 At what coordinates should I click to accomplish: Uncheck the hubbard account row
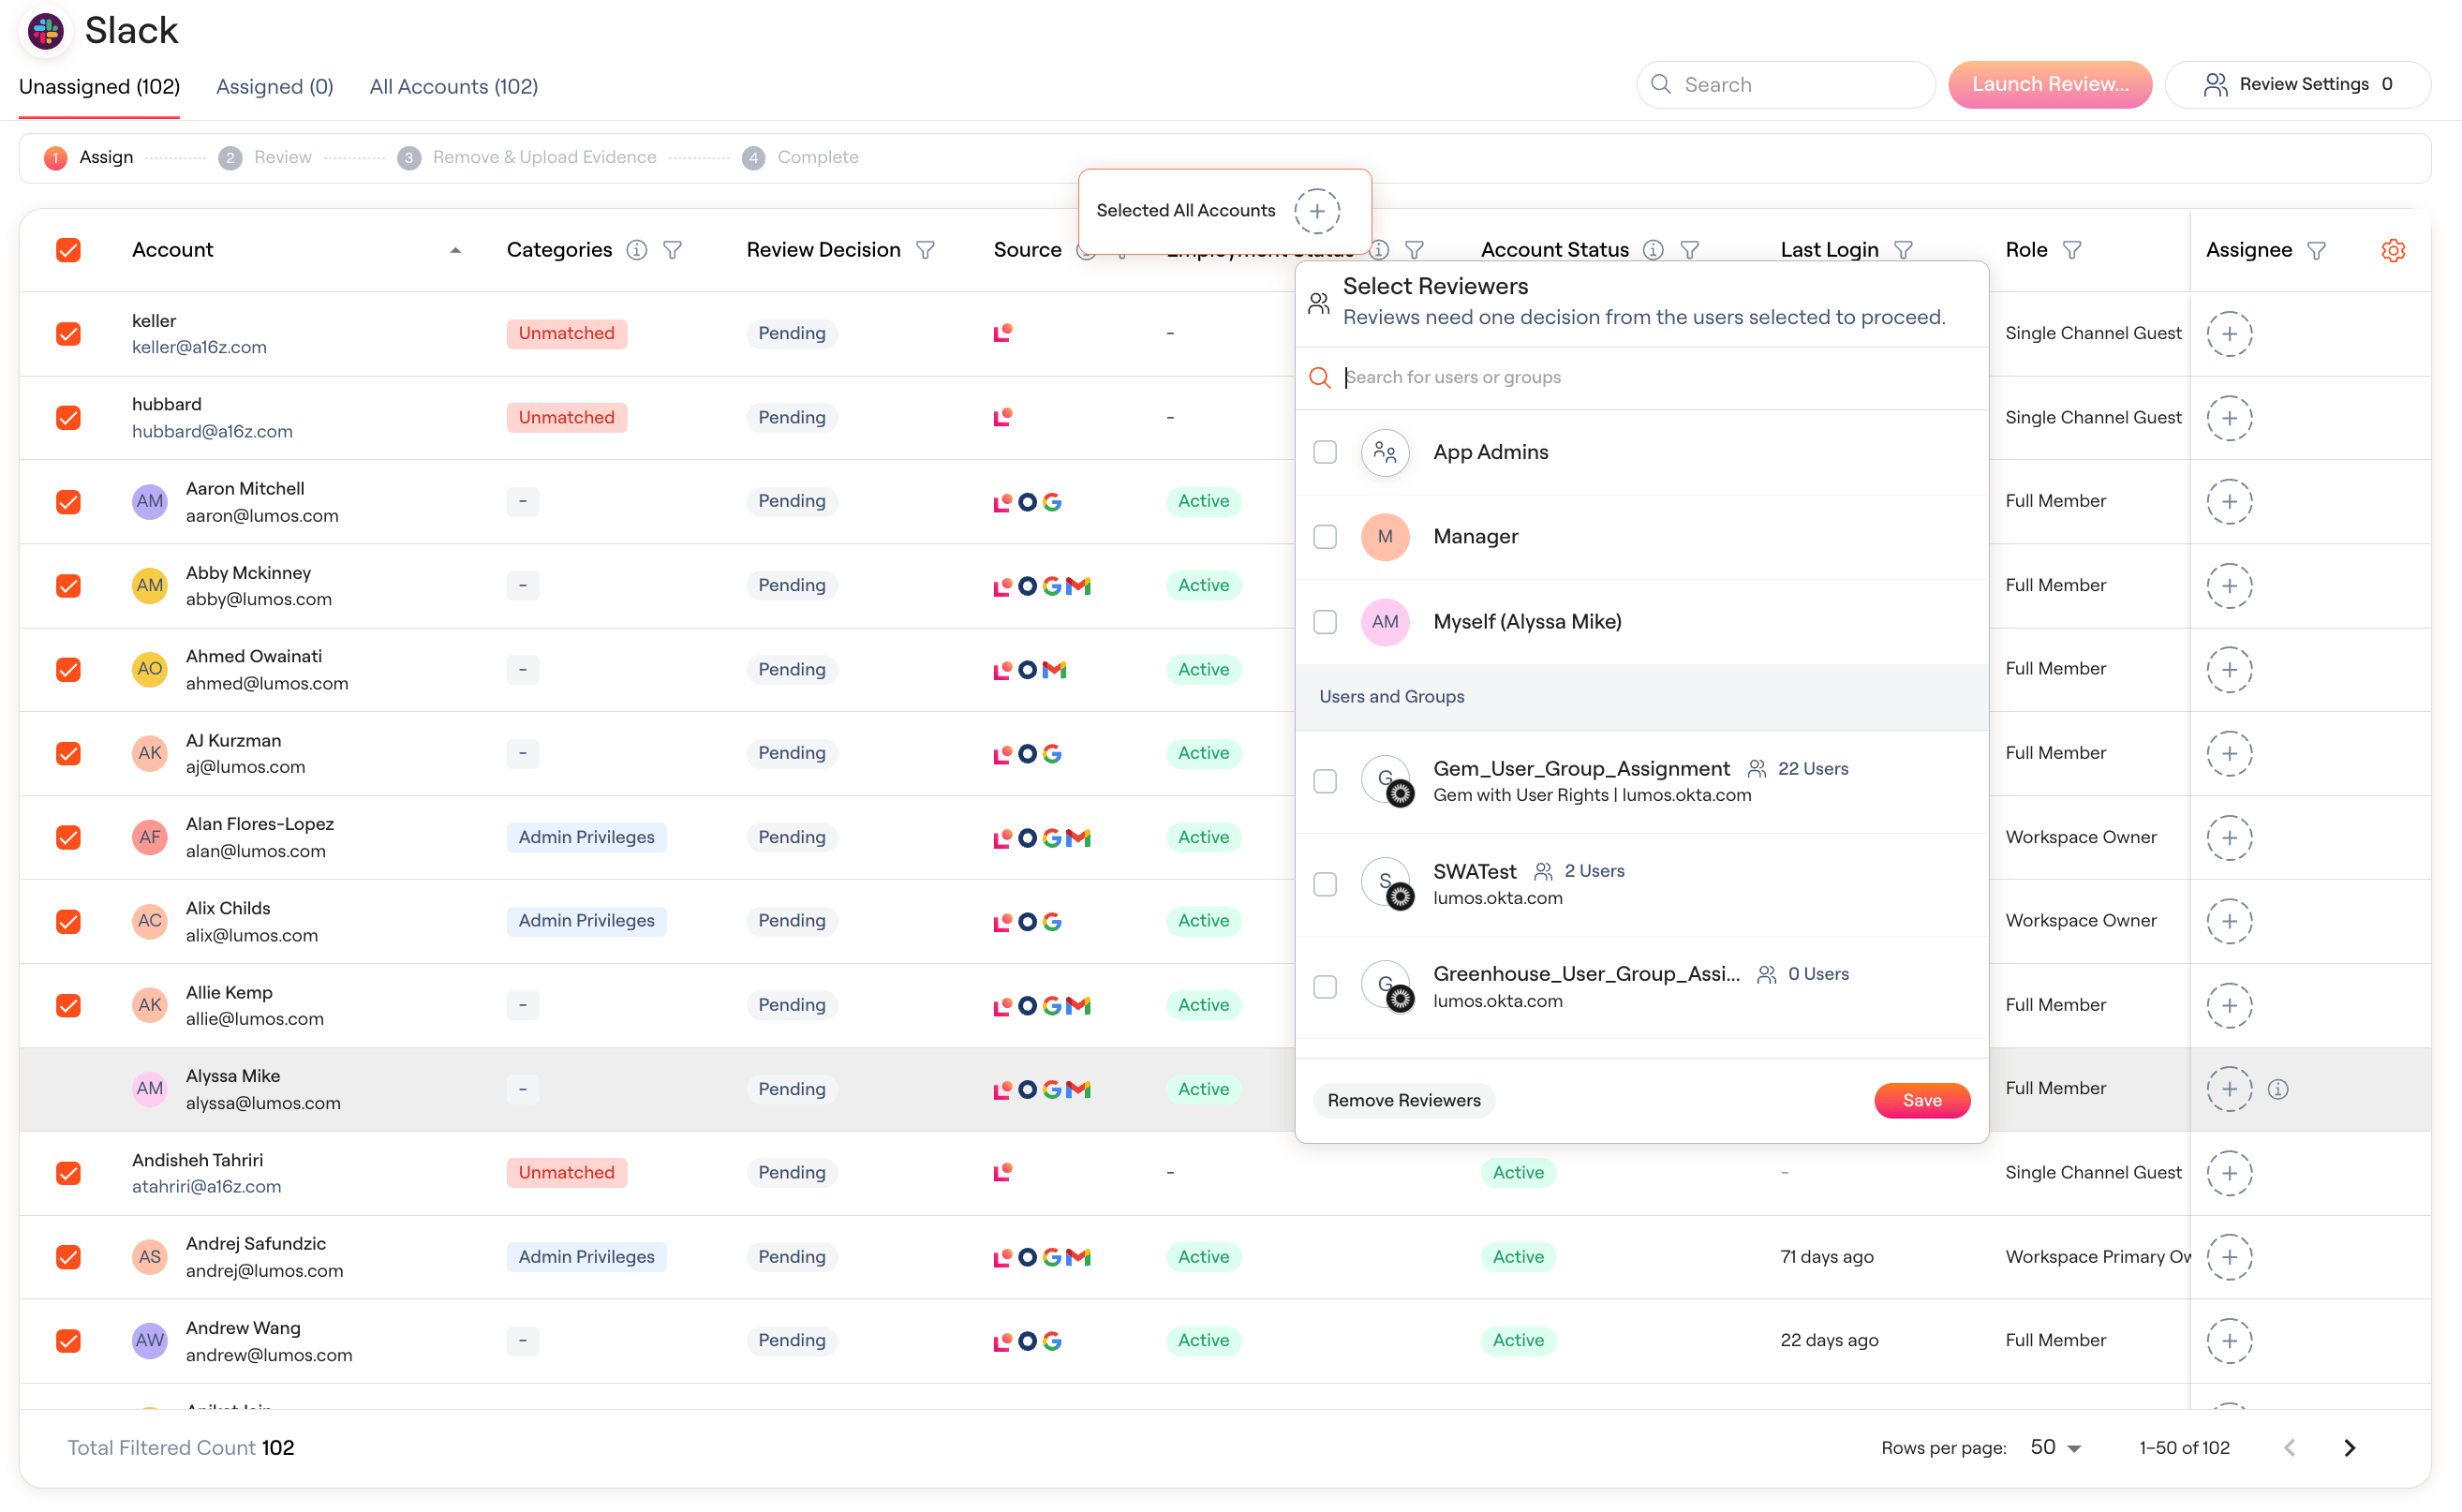pos(68,418)
